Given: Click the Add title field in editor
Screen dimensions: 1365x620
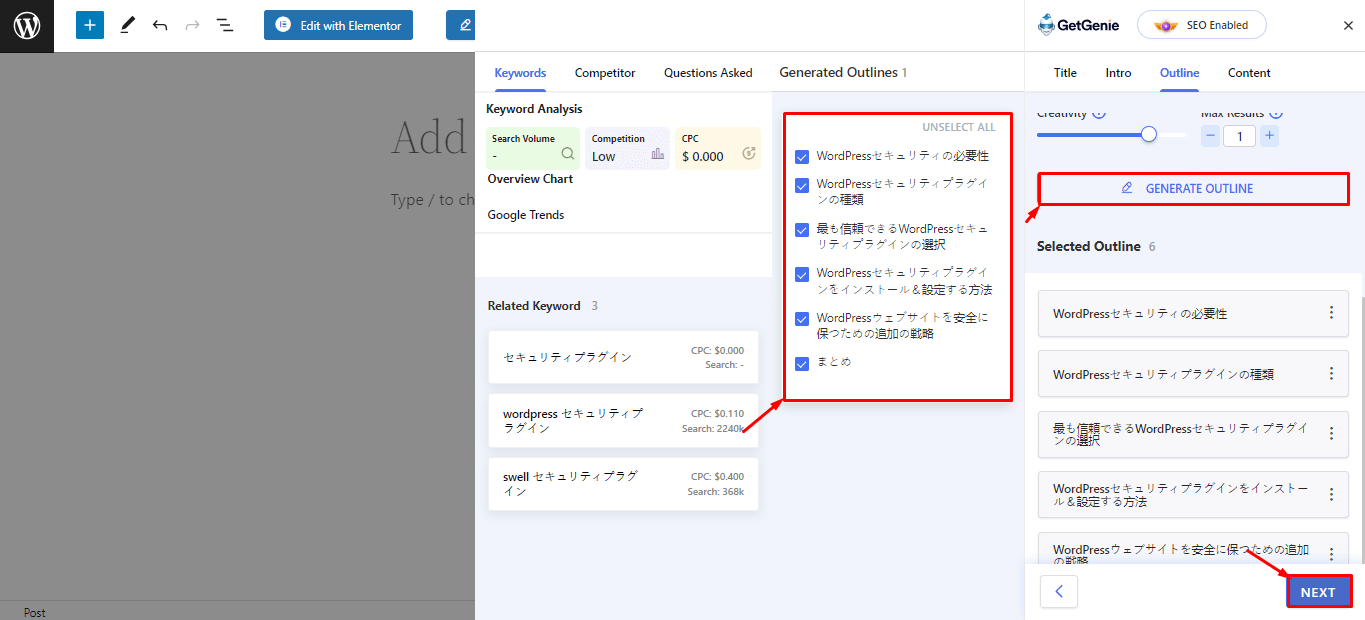Looking at the screenshot, I should 432,137.
